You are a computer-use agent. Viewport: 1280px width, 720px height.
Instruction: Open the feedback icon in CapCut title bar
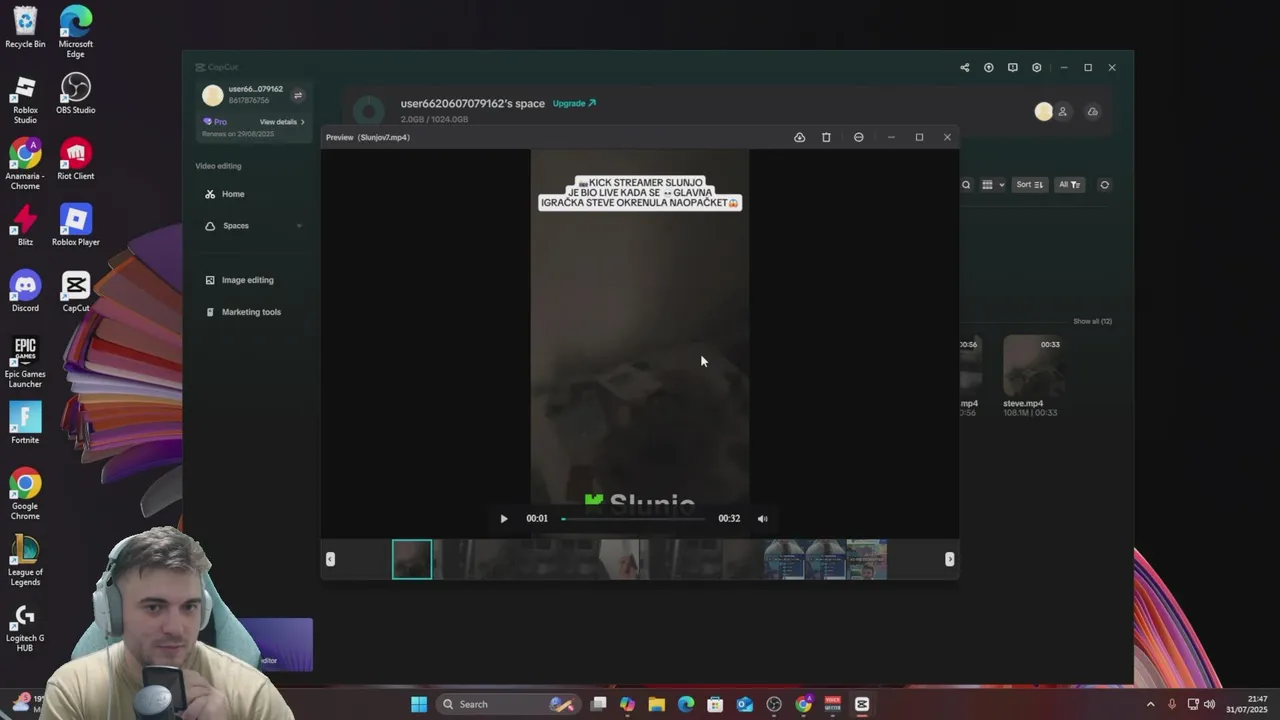tap(1012, 67)
